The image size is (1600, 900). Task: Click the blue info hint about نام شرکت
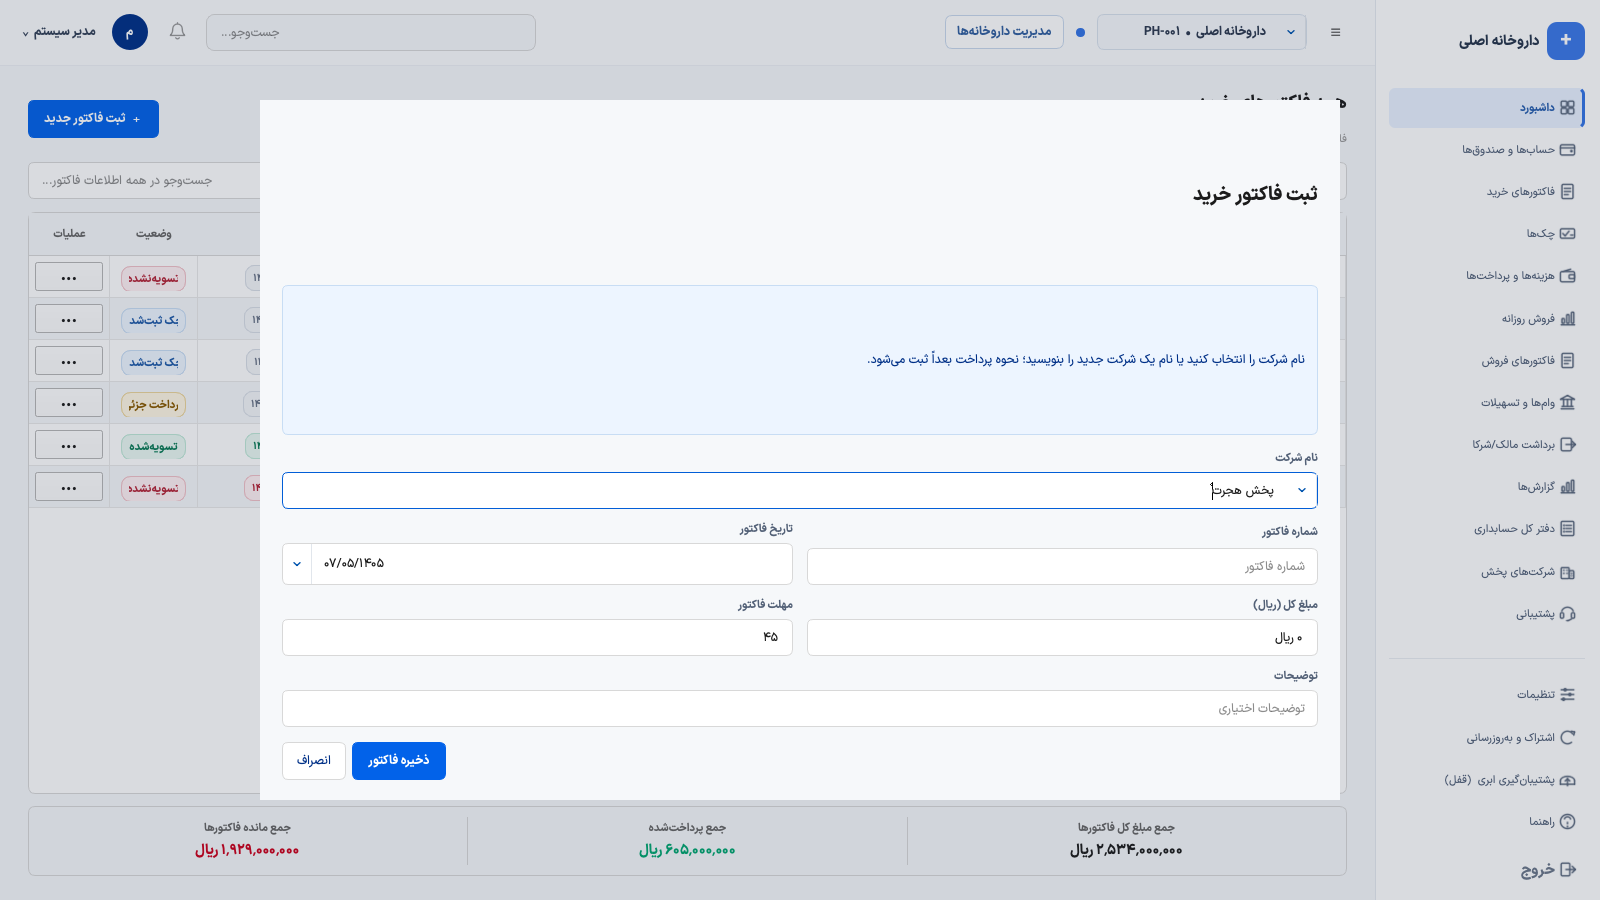pos(800,360)
